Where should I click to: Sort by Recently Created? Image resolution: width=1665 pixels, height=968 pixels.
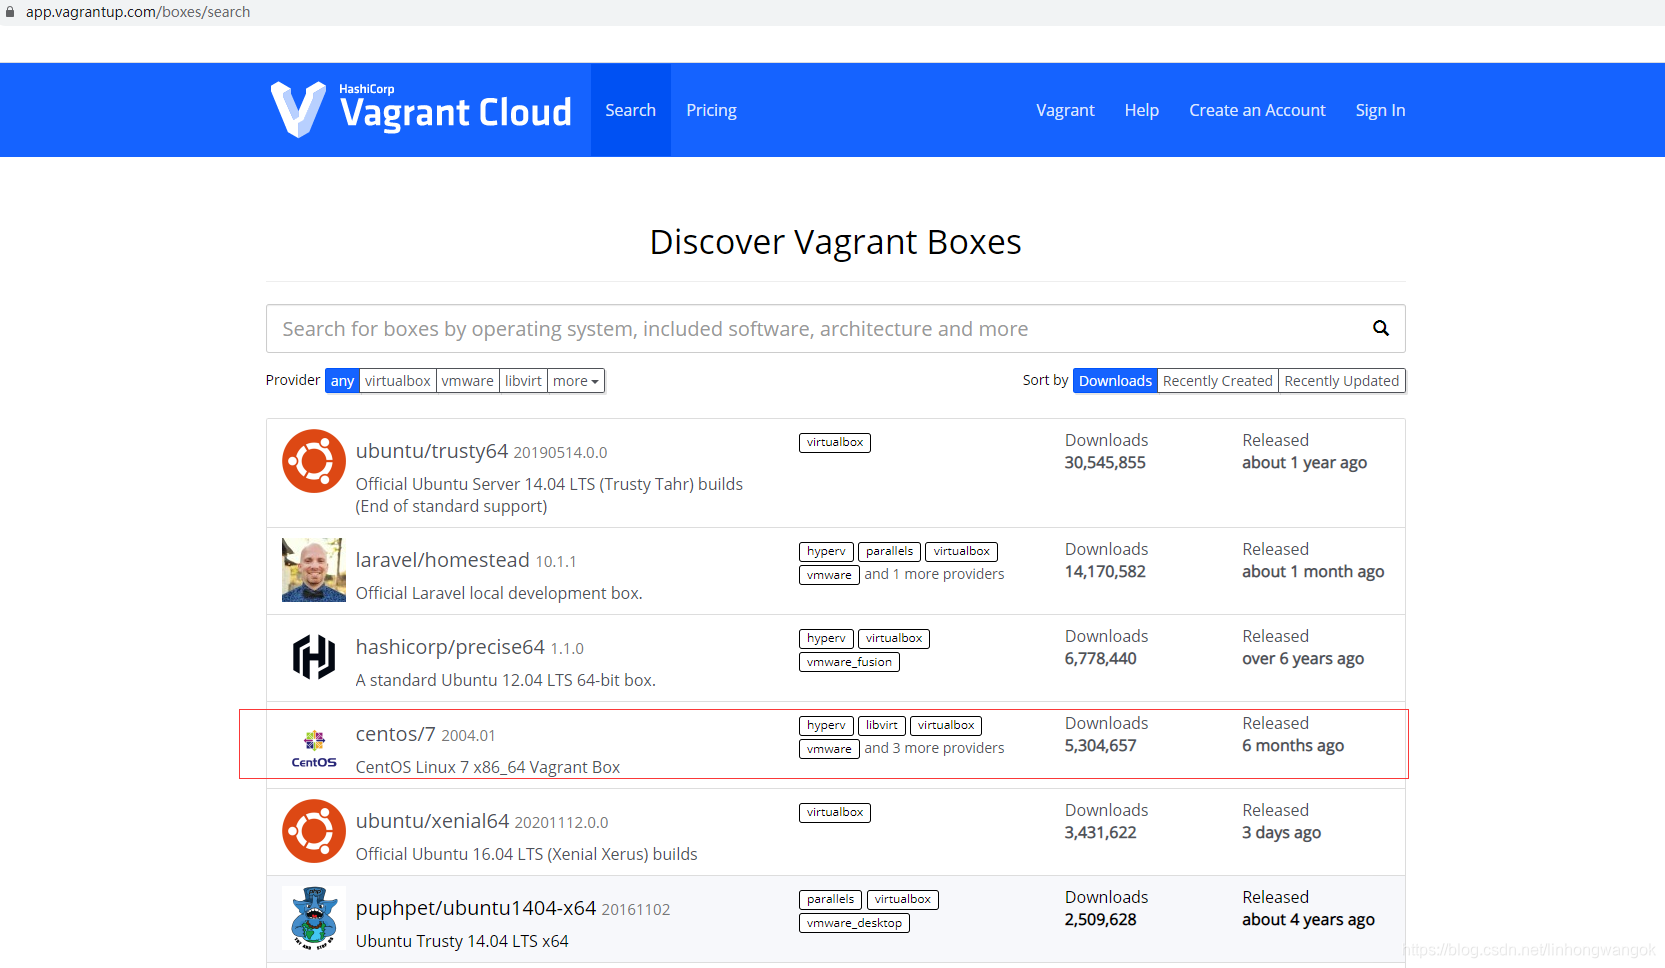coord(1218,381)
